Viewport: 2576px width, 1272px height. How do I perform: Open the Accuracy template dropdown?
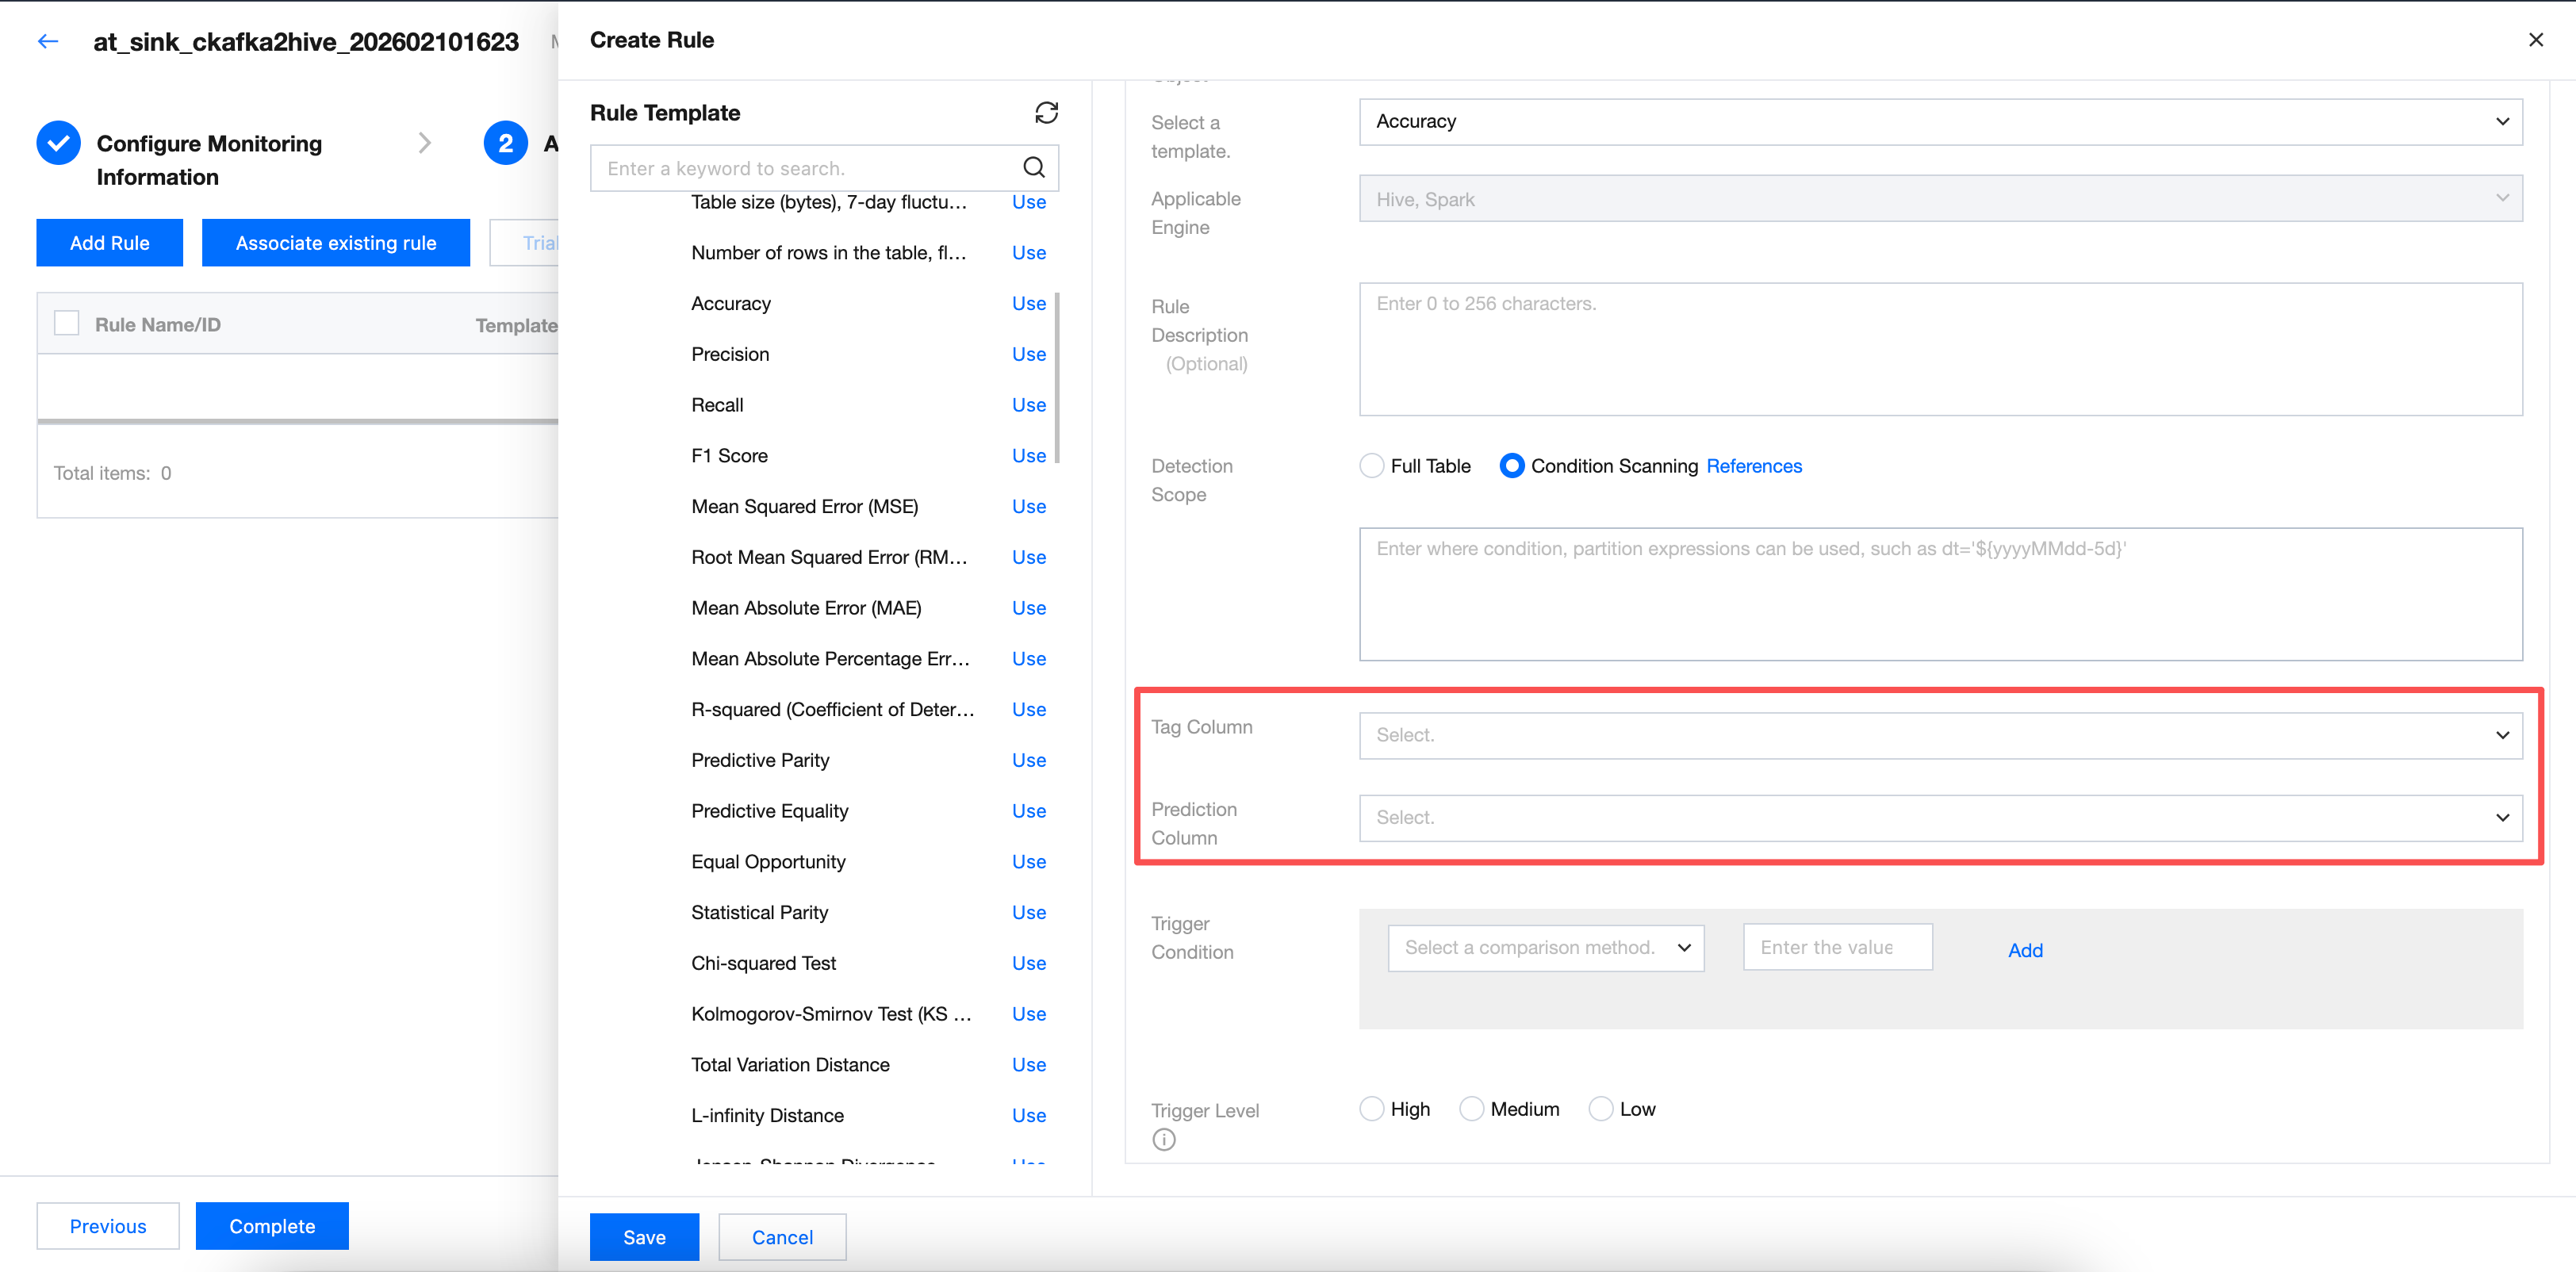[1939, 122]
